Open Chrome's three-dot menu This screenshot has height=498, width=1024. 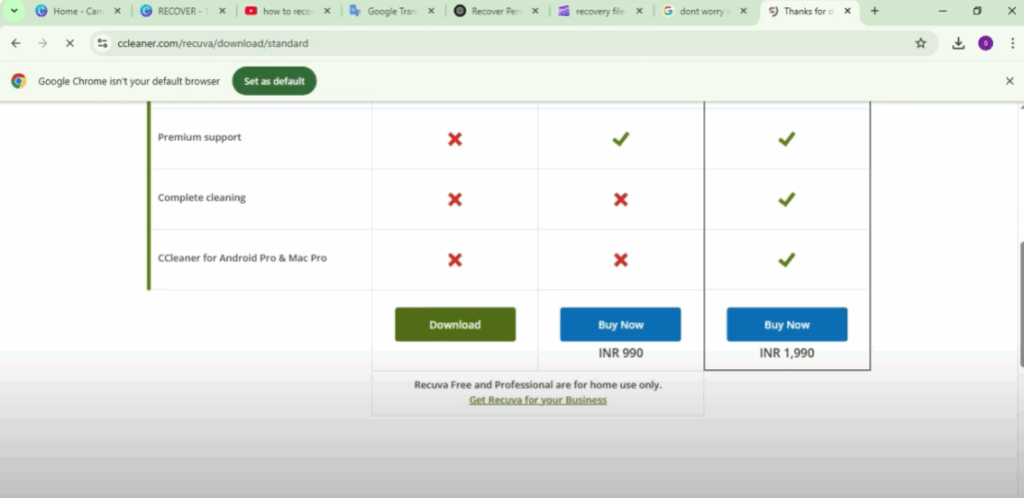[x=1010, y=44]
